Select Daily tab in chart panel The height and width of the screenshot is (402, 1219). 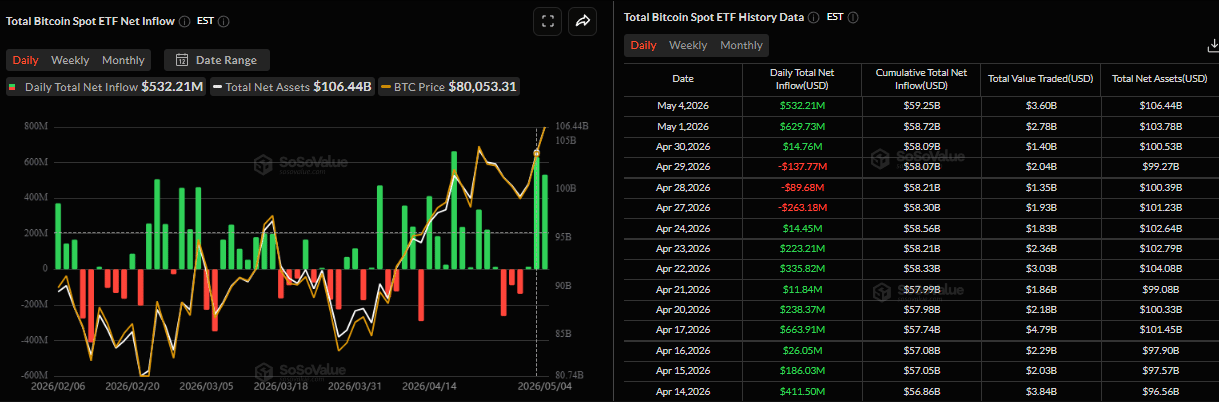pyautogui.click(x=25, y=60)
